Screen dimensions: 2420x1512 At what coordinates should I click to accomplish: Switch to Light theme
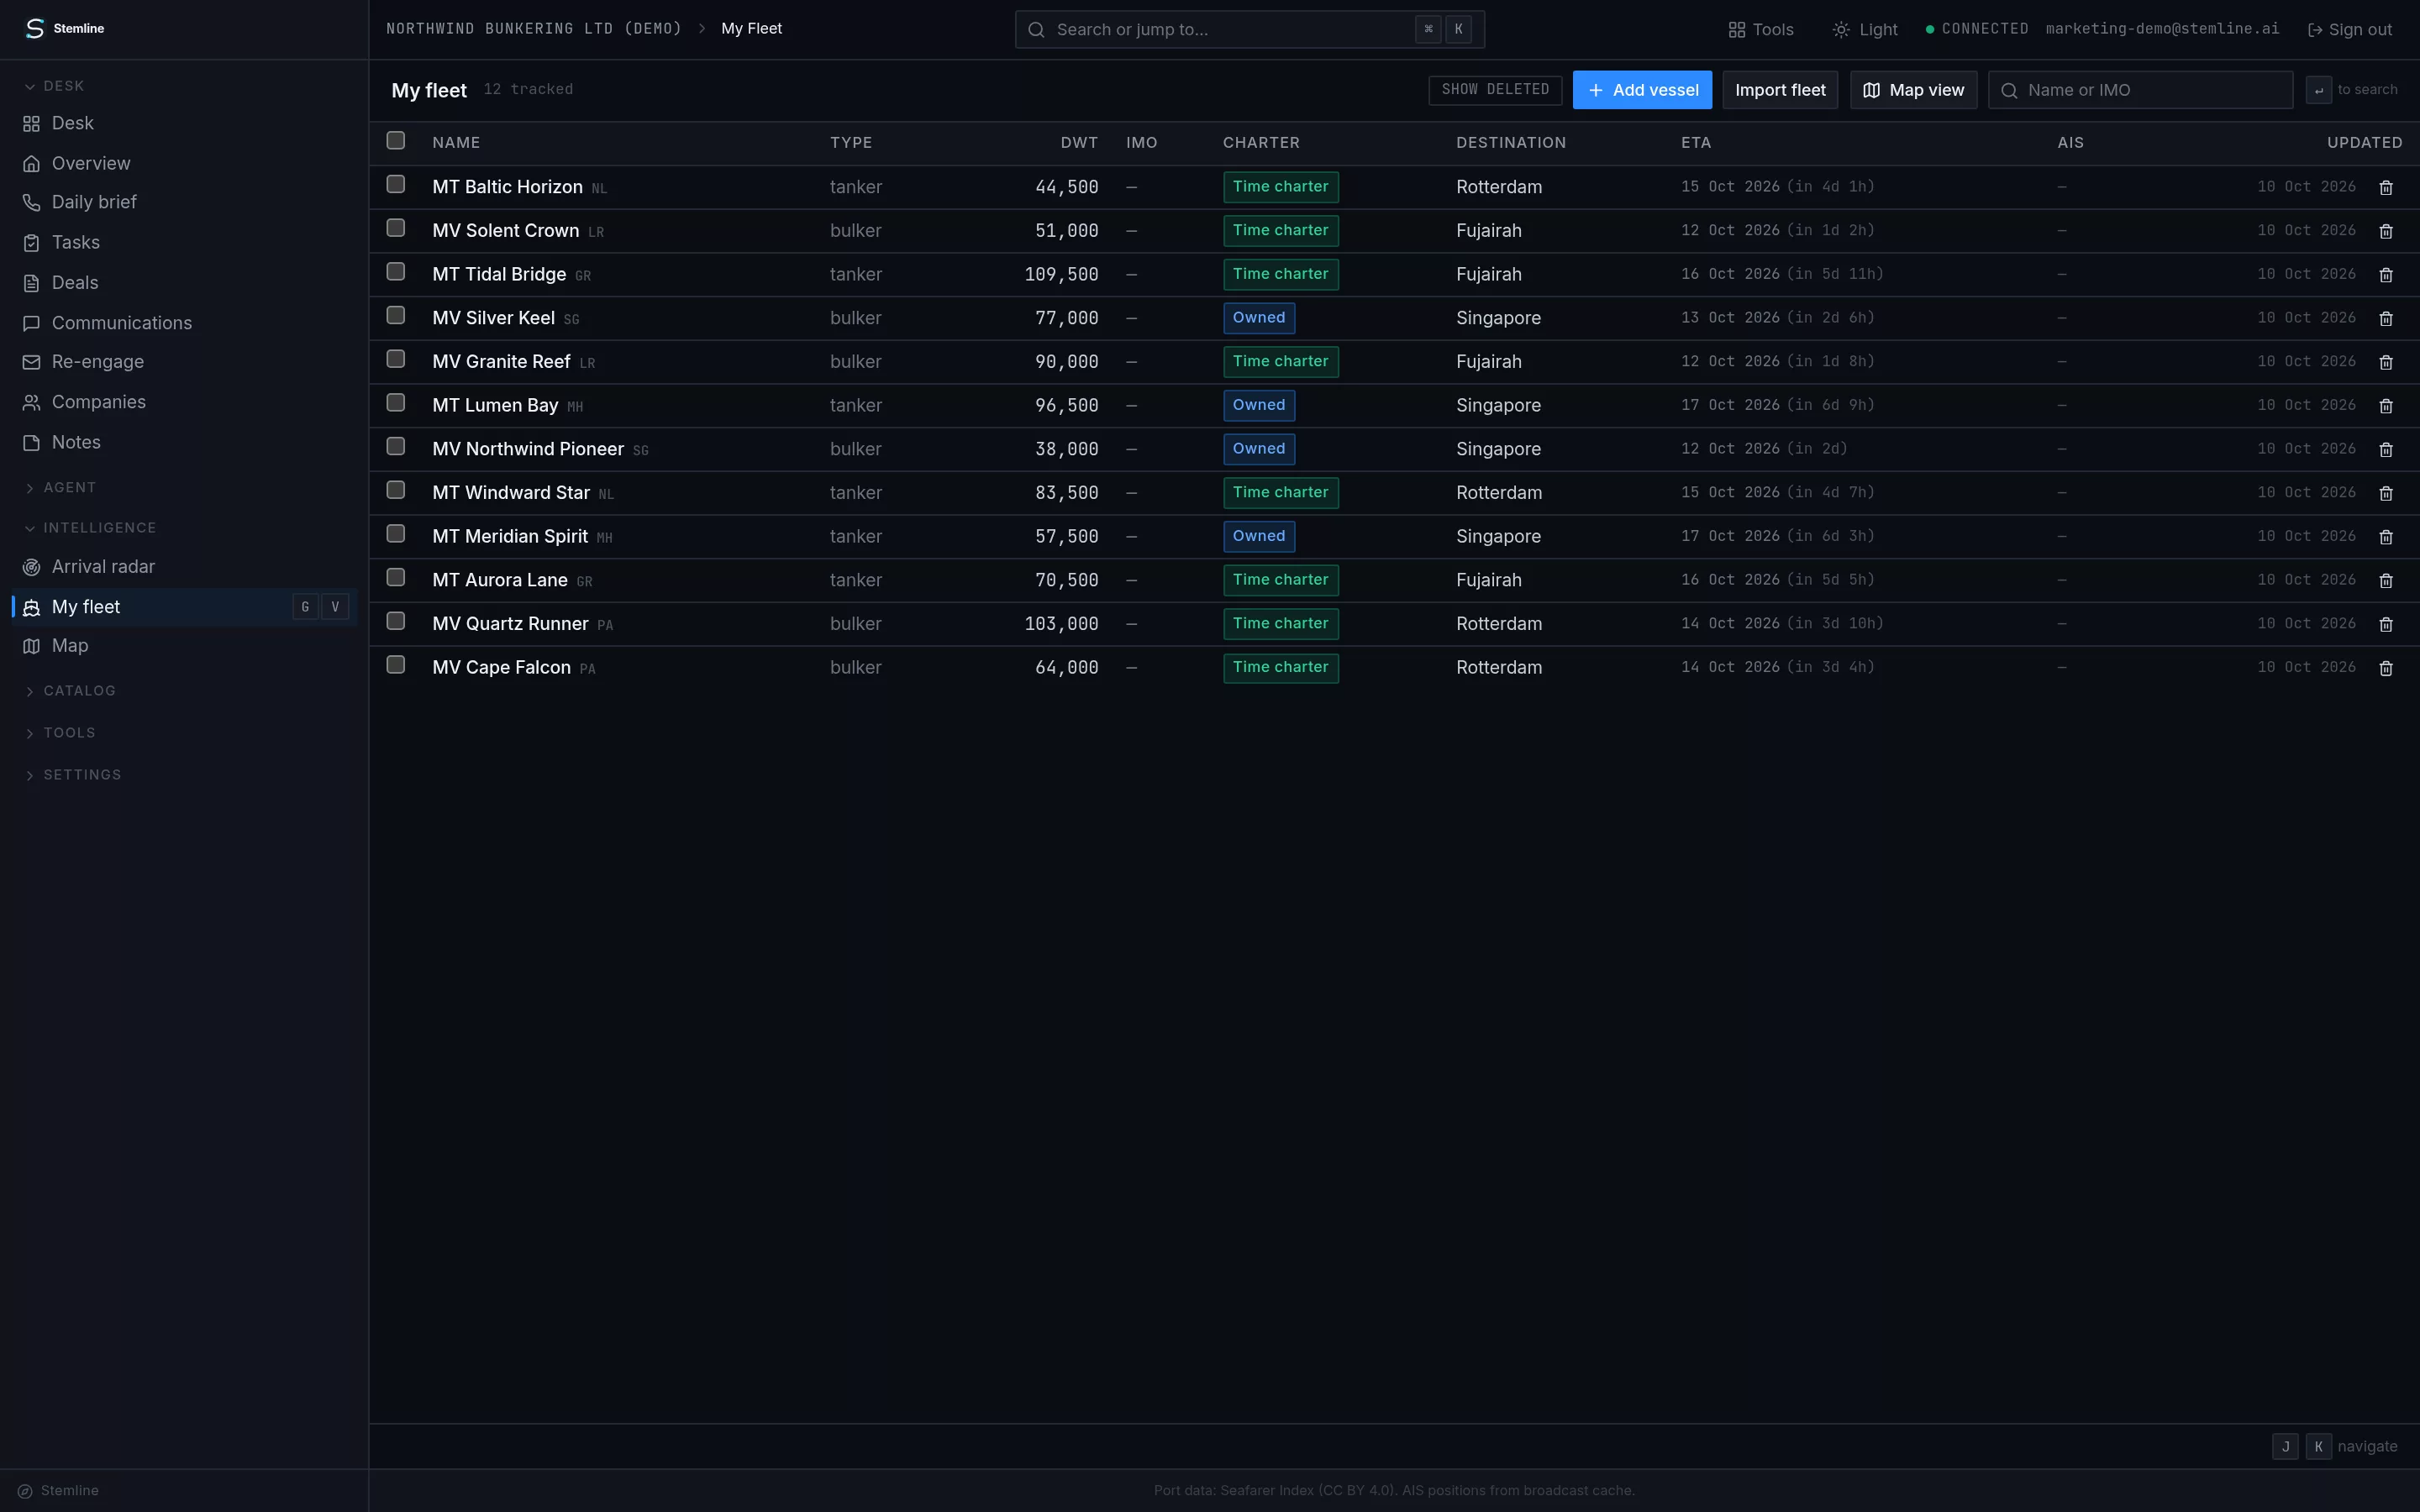point(1865,30)
